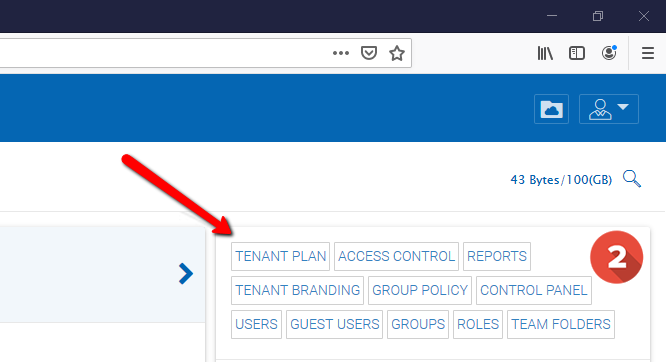
Task: Minimize the Firefox window
Action: pos(552,16)
